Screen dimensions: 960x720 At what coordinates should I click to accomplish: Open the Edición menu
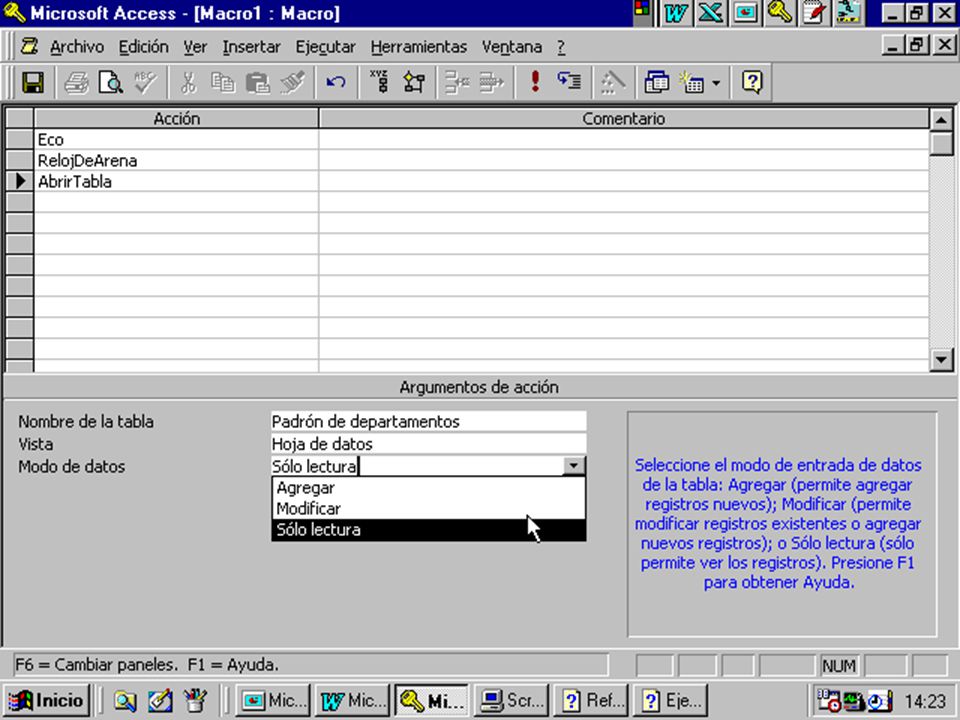(x=143, y=47)
